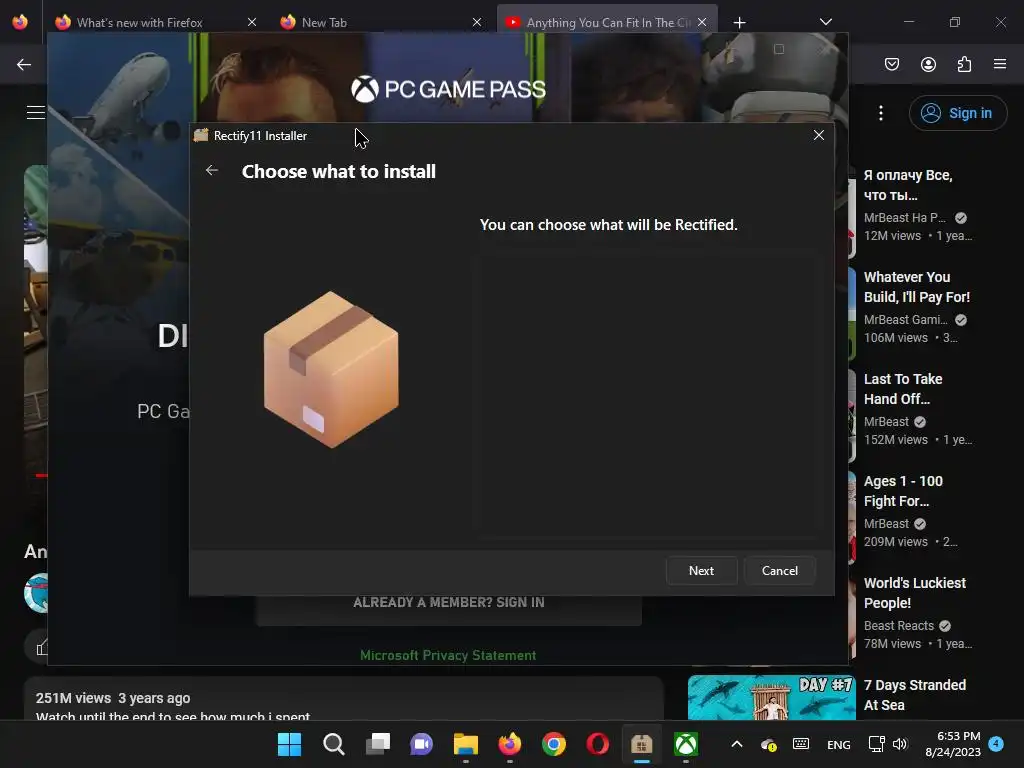This screenshot has height=768, width=1024.
Task: Open Opera browser from the taskbar
Action: tap(598, 744)
